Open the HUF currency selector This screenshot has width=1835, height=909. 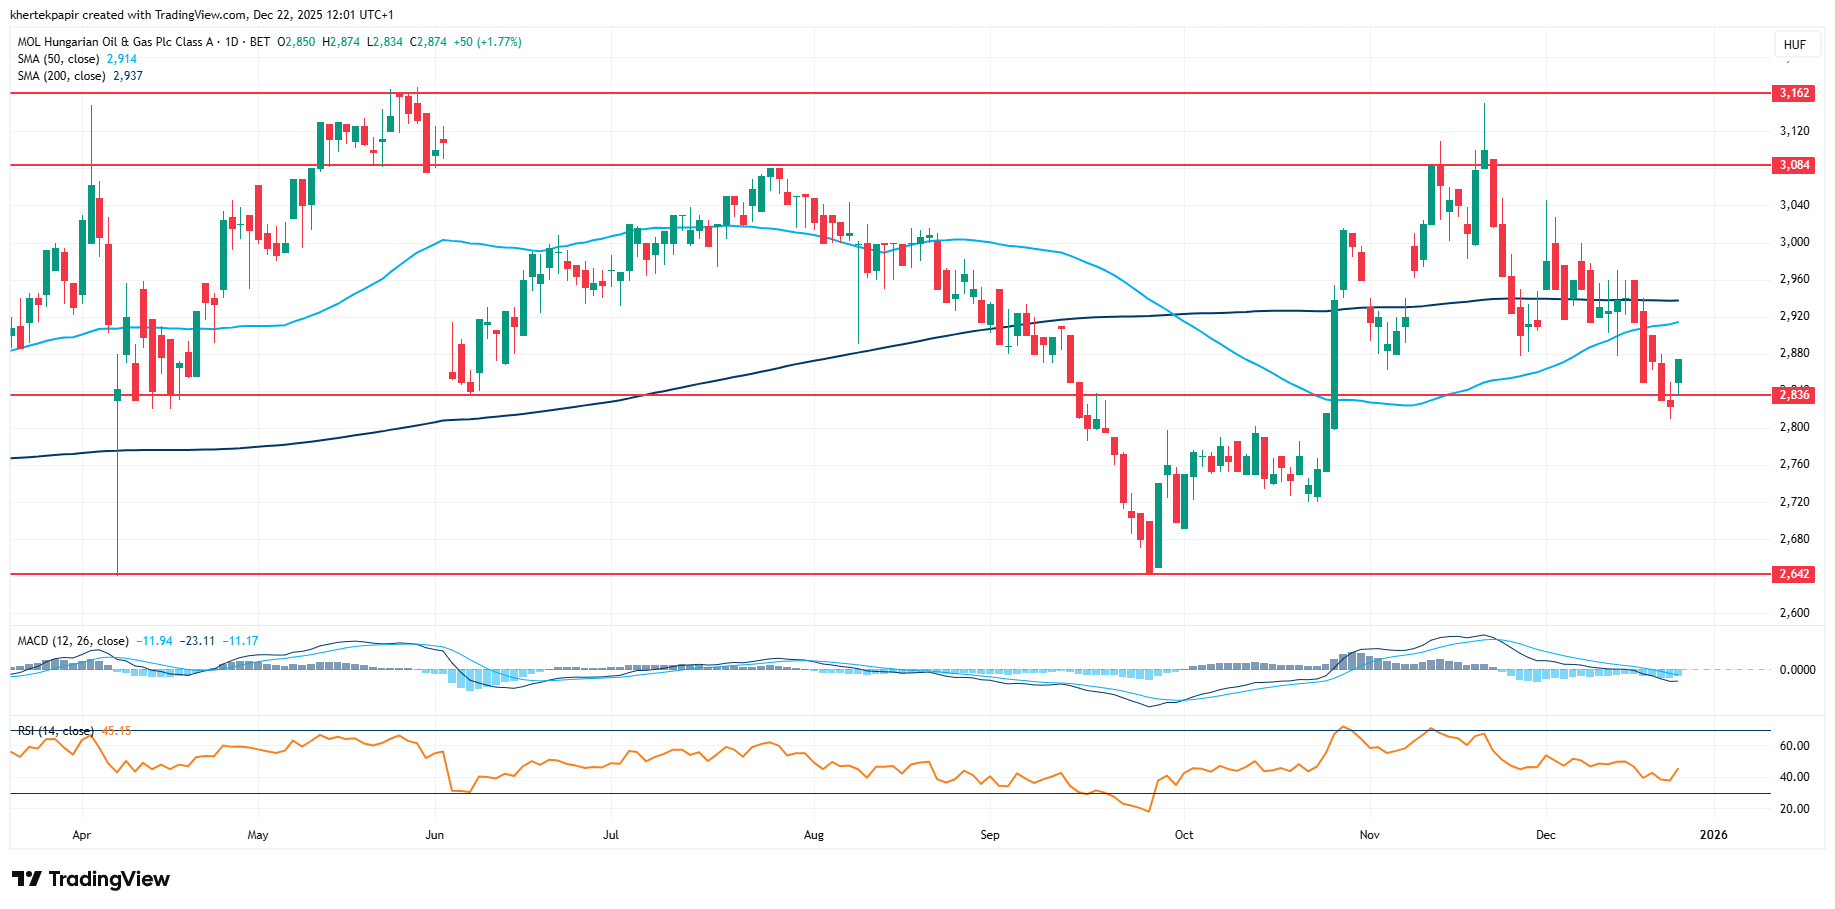(1794, 44)
